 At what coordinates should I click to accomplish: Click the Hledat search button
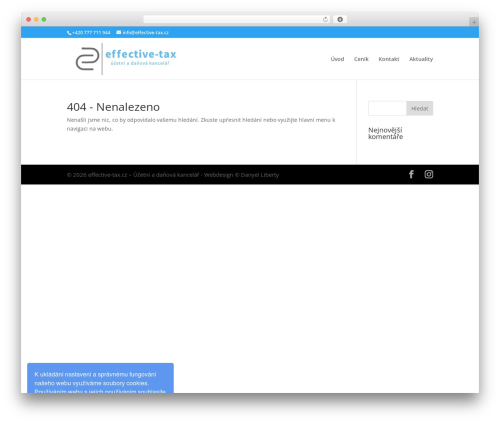pyautogui.click(x=420, y=108)
